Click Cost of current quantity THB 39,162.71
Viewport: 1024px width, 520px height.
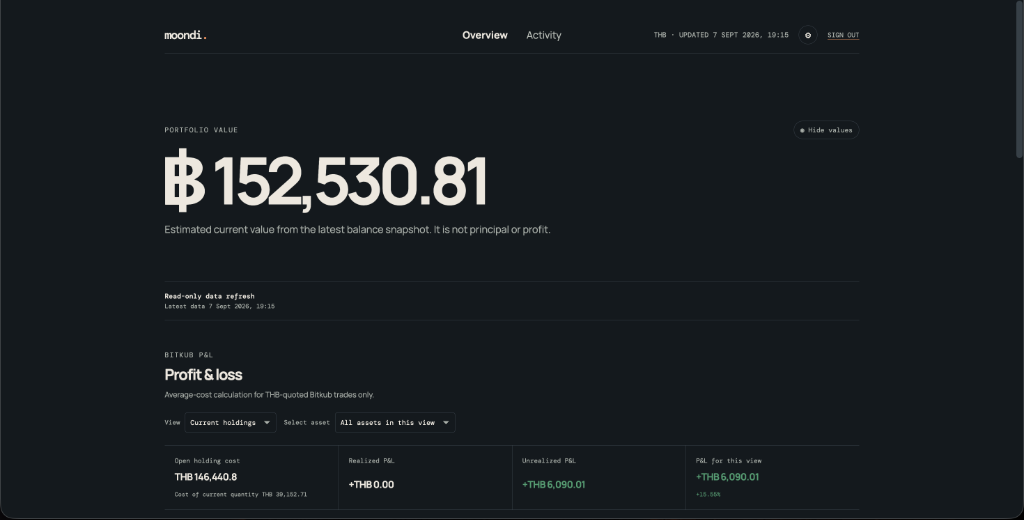[240, 495]
